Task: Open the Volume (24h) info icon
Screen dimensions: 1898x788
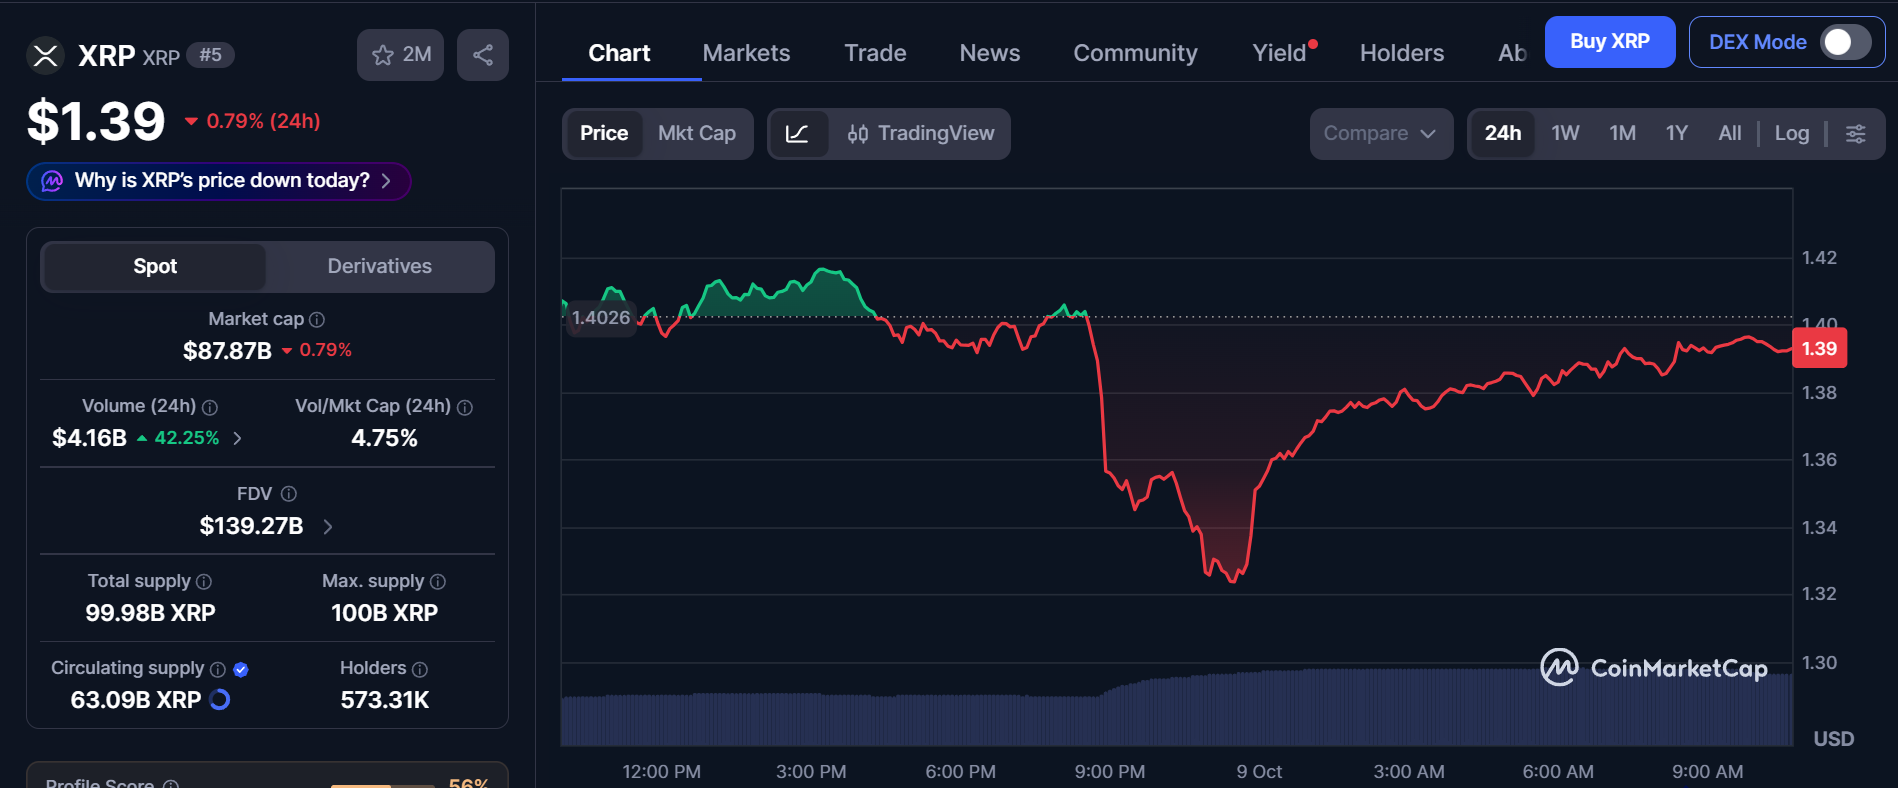Action: pos(210,407)
